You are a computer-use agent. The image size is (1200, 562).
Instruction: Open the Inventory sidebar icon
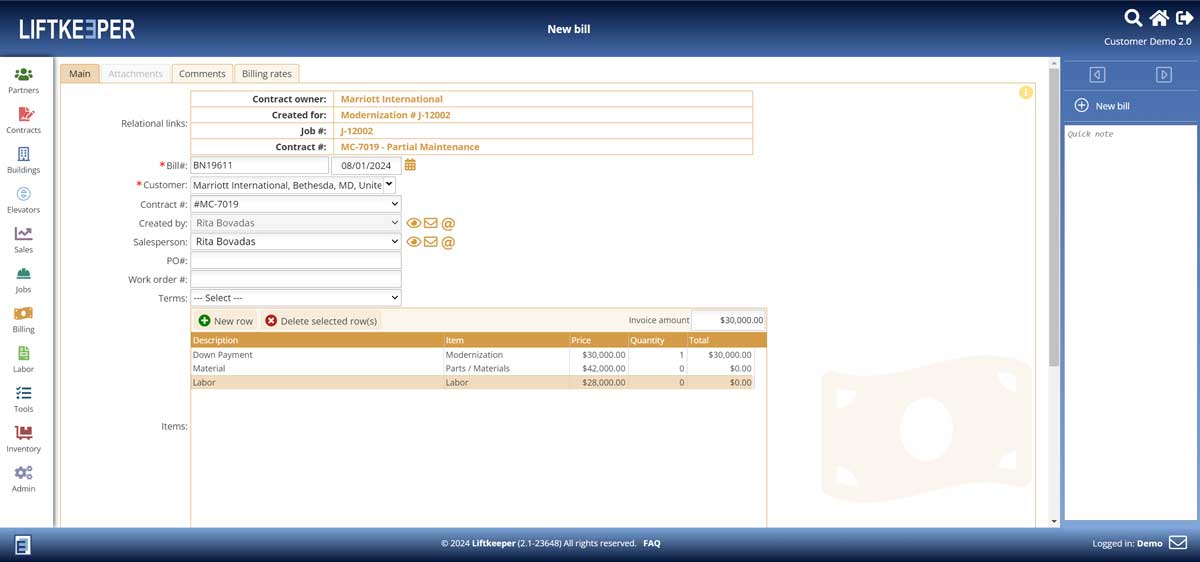[x=23, y=433]
